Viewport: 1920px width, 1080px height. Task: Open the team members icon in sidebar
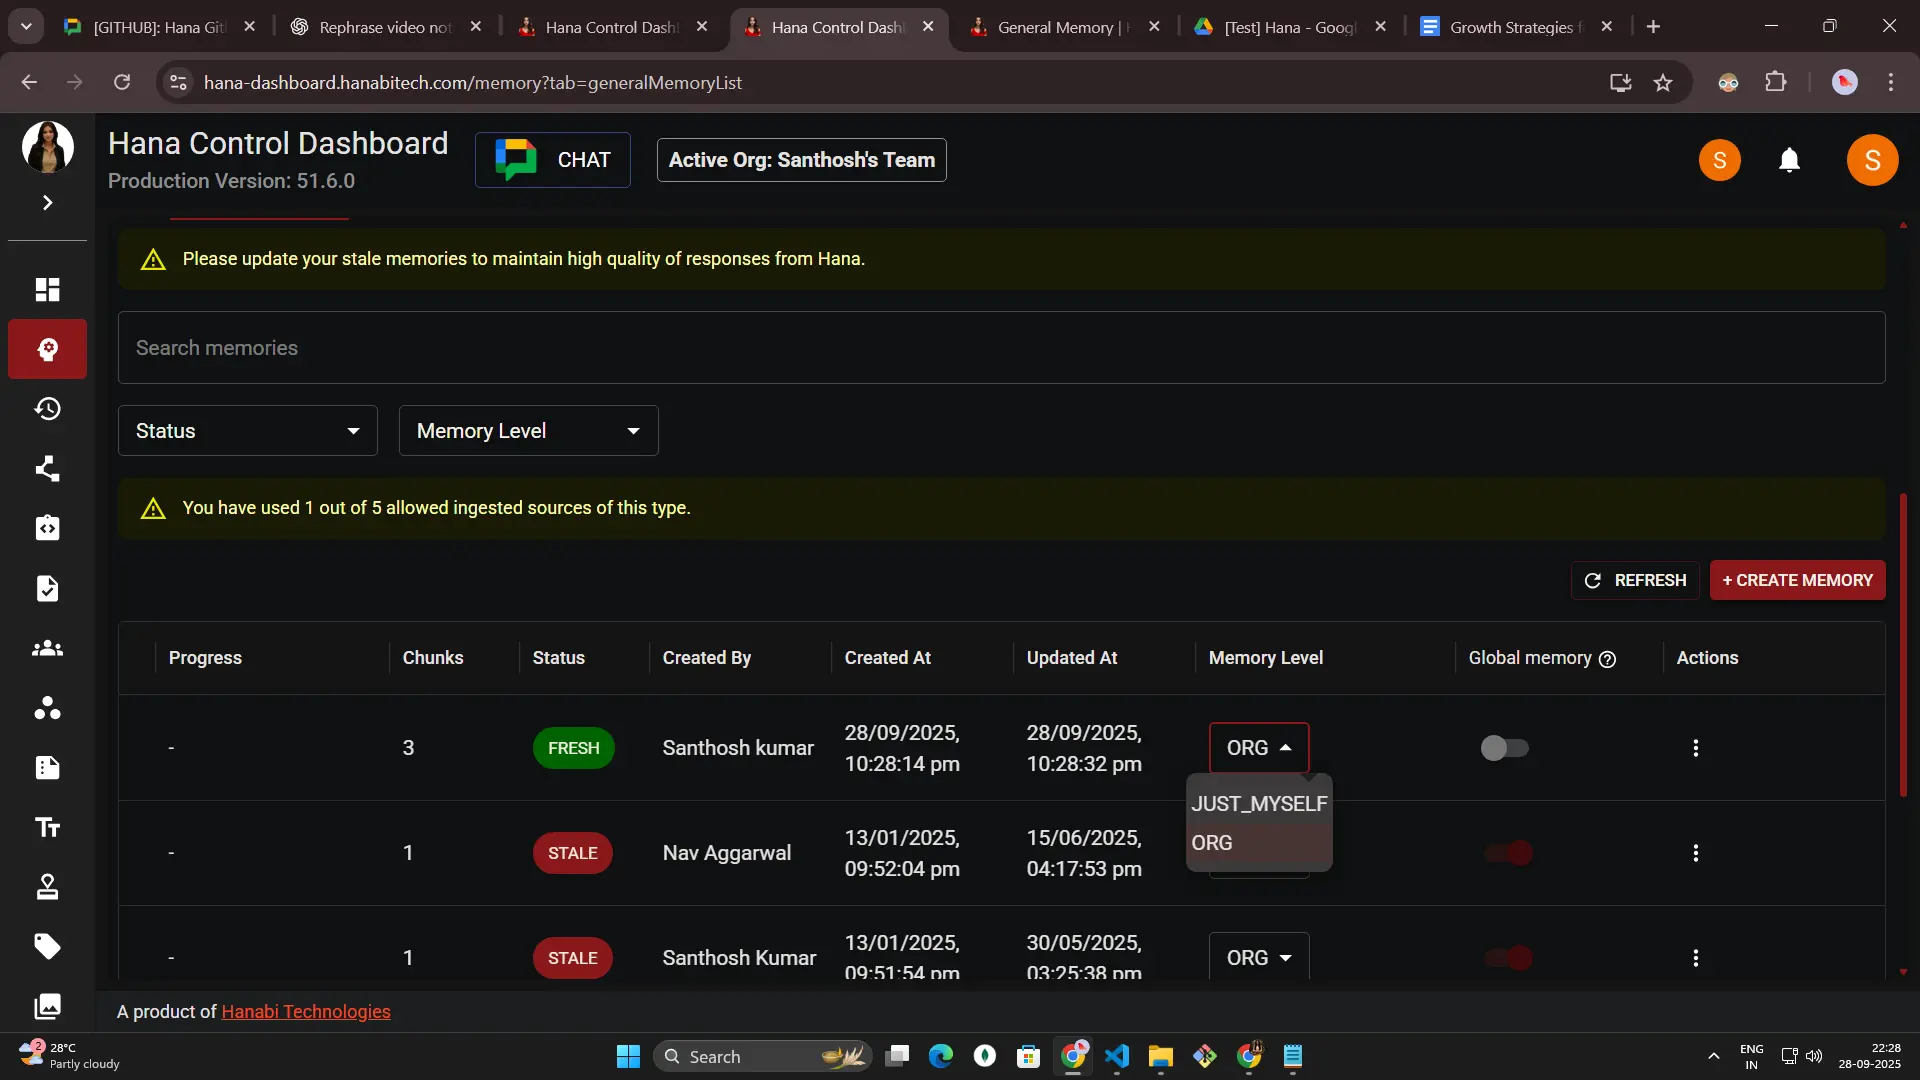click(47, 648)
